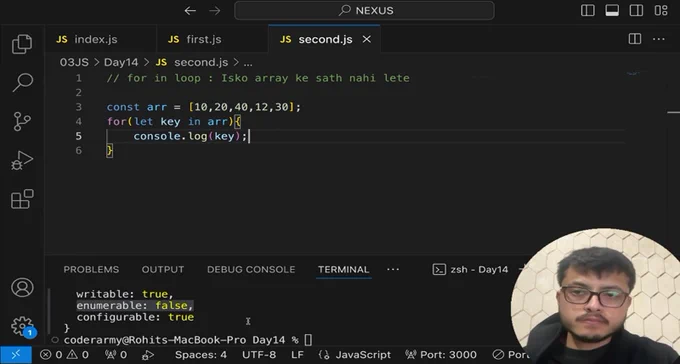Show errors and warnings count in status bar

(64, 355)
